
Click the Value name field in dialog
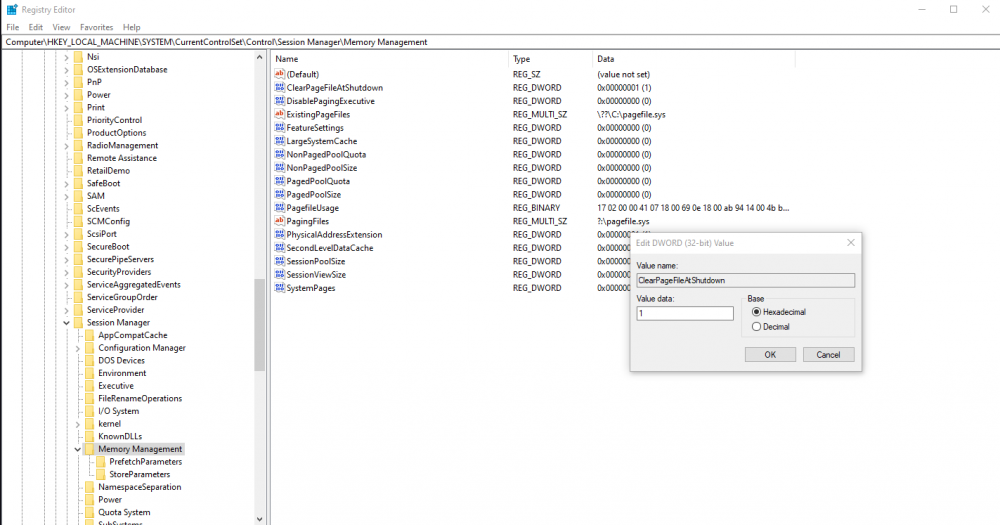tap(746, 280)
